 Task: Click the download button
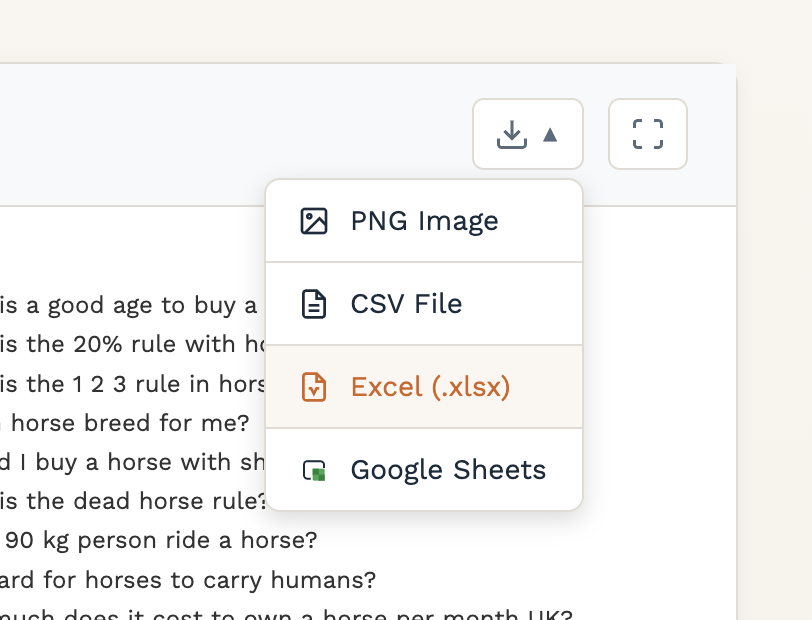pyautogui.click(x=512, y=134)
